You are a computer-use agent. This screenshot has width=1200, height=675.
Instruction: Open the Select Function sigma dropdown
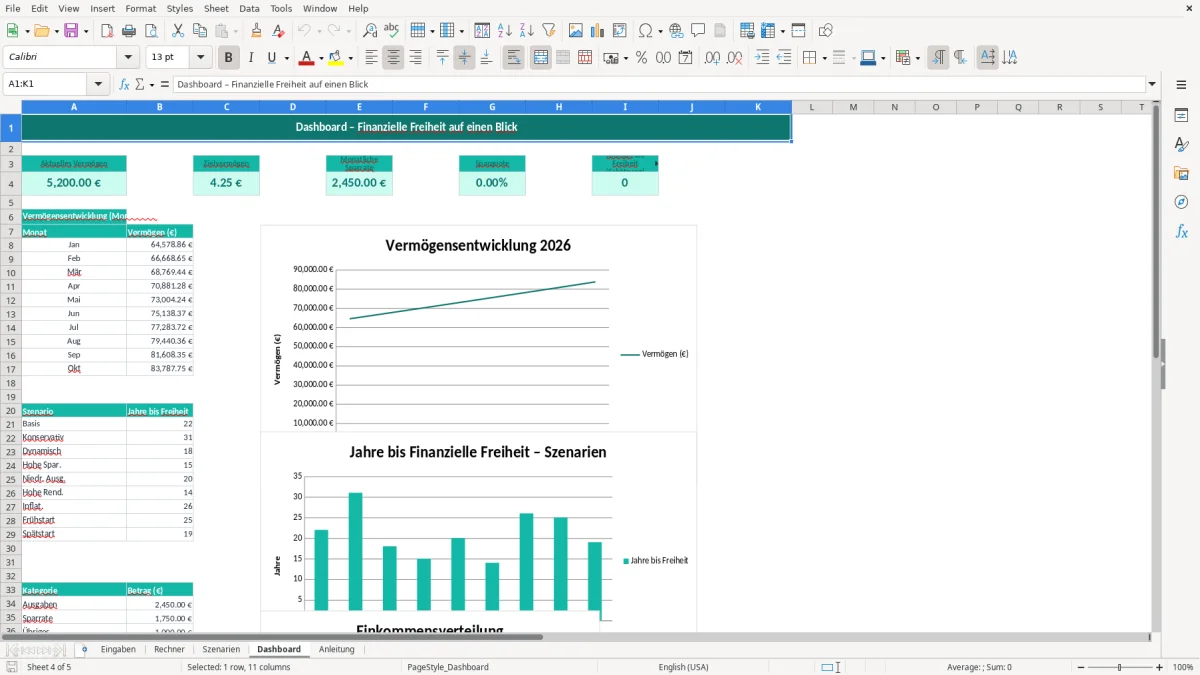150,84
